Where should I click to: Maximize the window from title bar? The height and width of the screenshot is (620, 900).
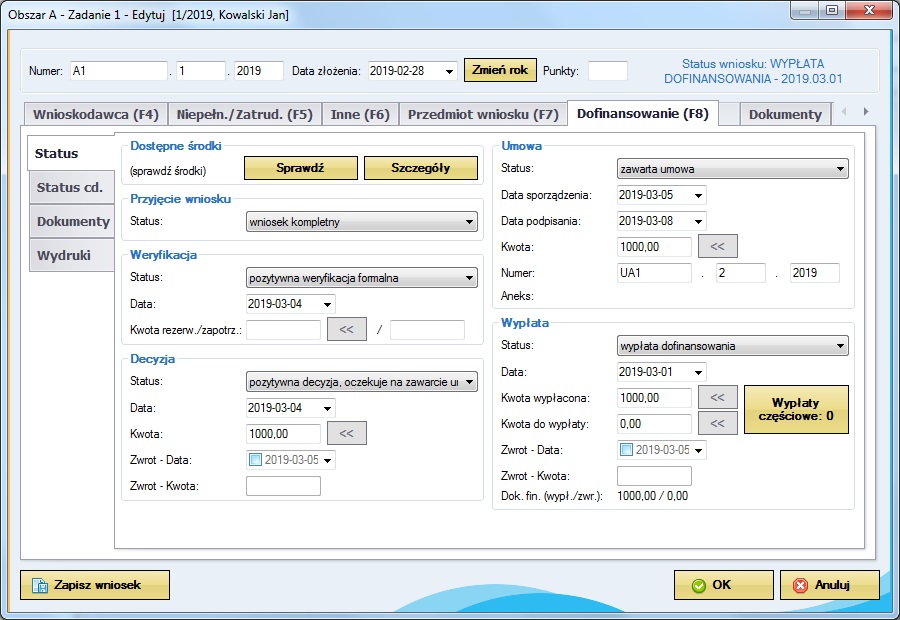coord(832,10)
